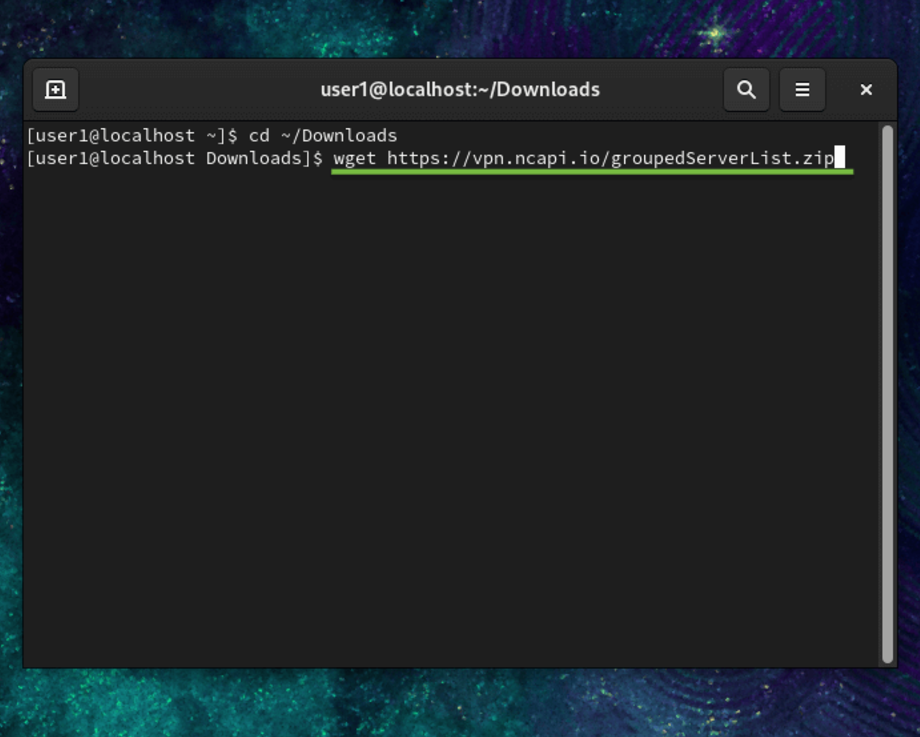Click the terminal vertical scrollbar
This screenshot has width=920, height=737.
point(887,394)
